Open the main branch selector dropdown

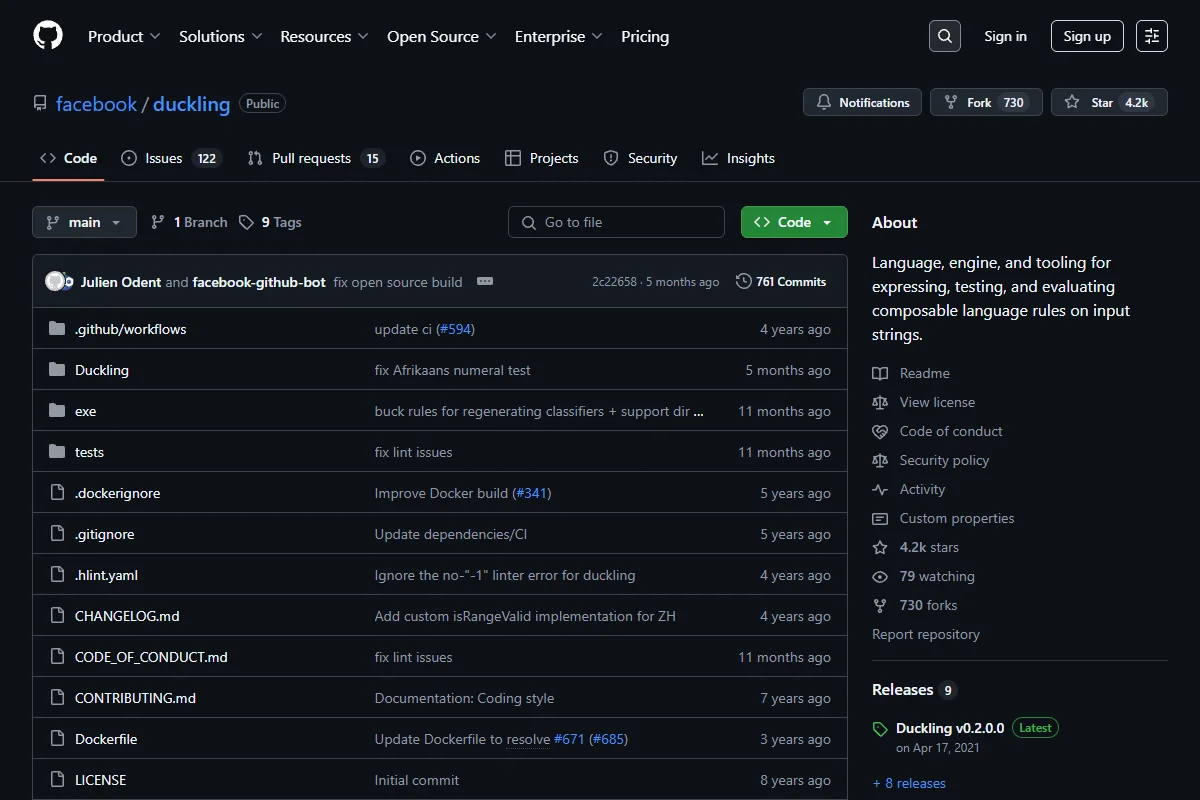84,222
